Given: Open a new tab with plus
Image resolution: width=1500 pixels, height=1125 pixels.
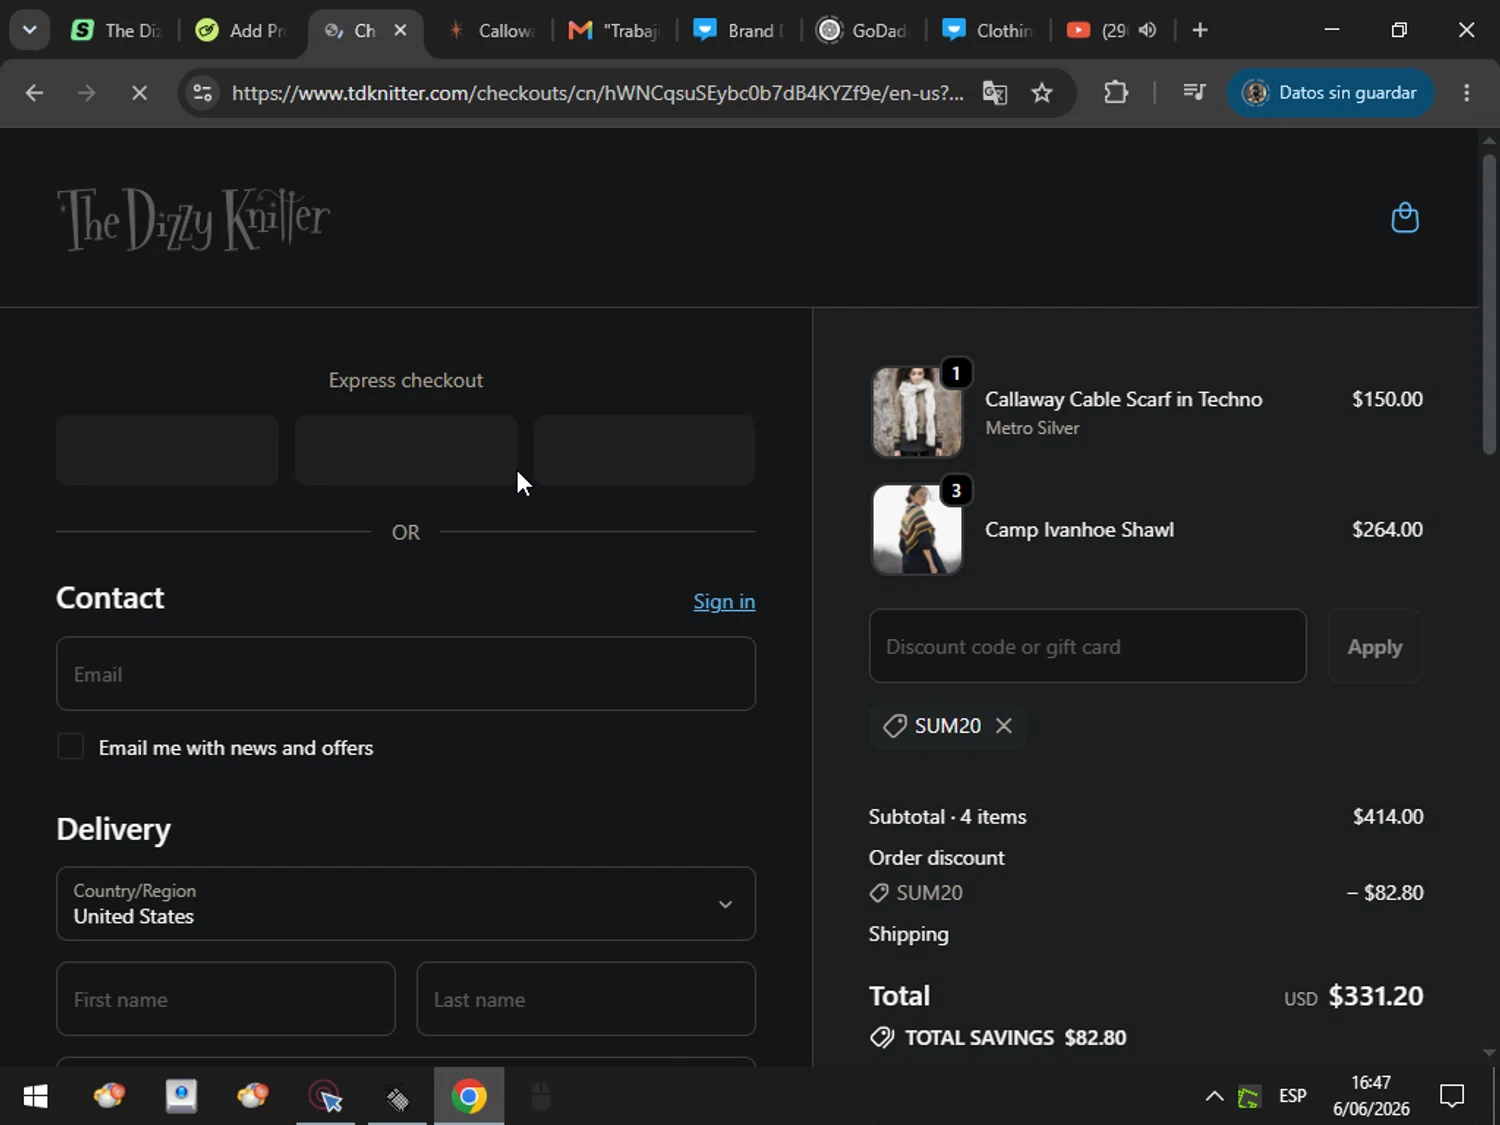Looking at the screenshot, I should [1200, 30].
